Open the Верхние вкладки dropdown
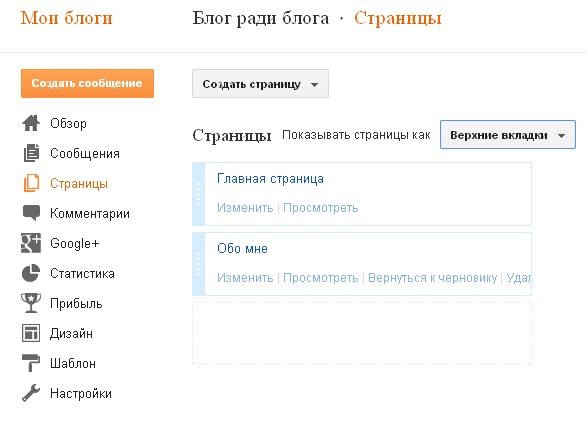The width and height of the screenshot is (587, 430). point(508,135)
